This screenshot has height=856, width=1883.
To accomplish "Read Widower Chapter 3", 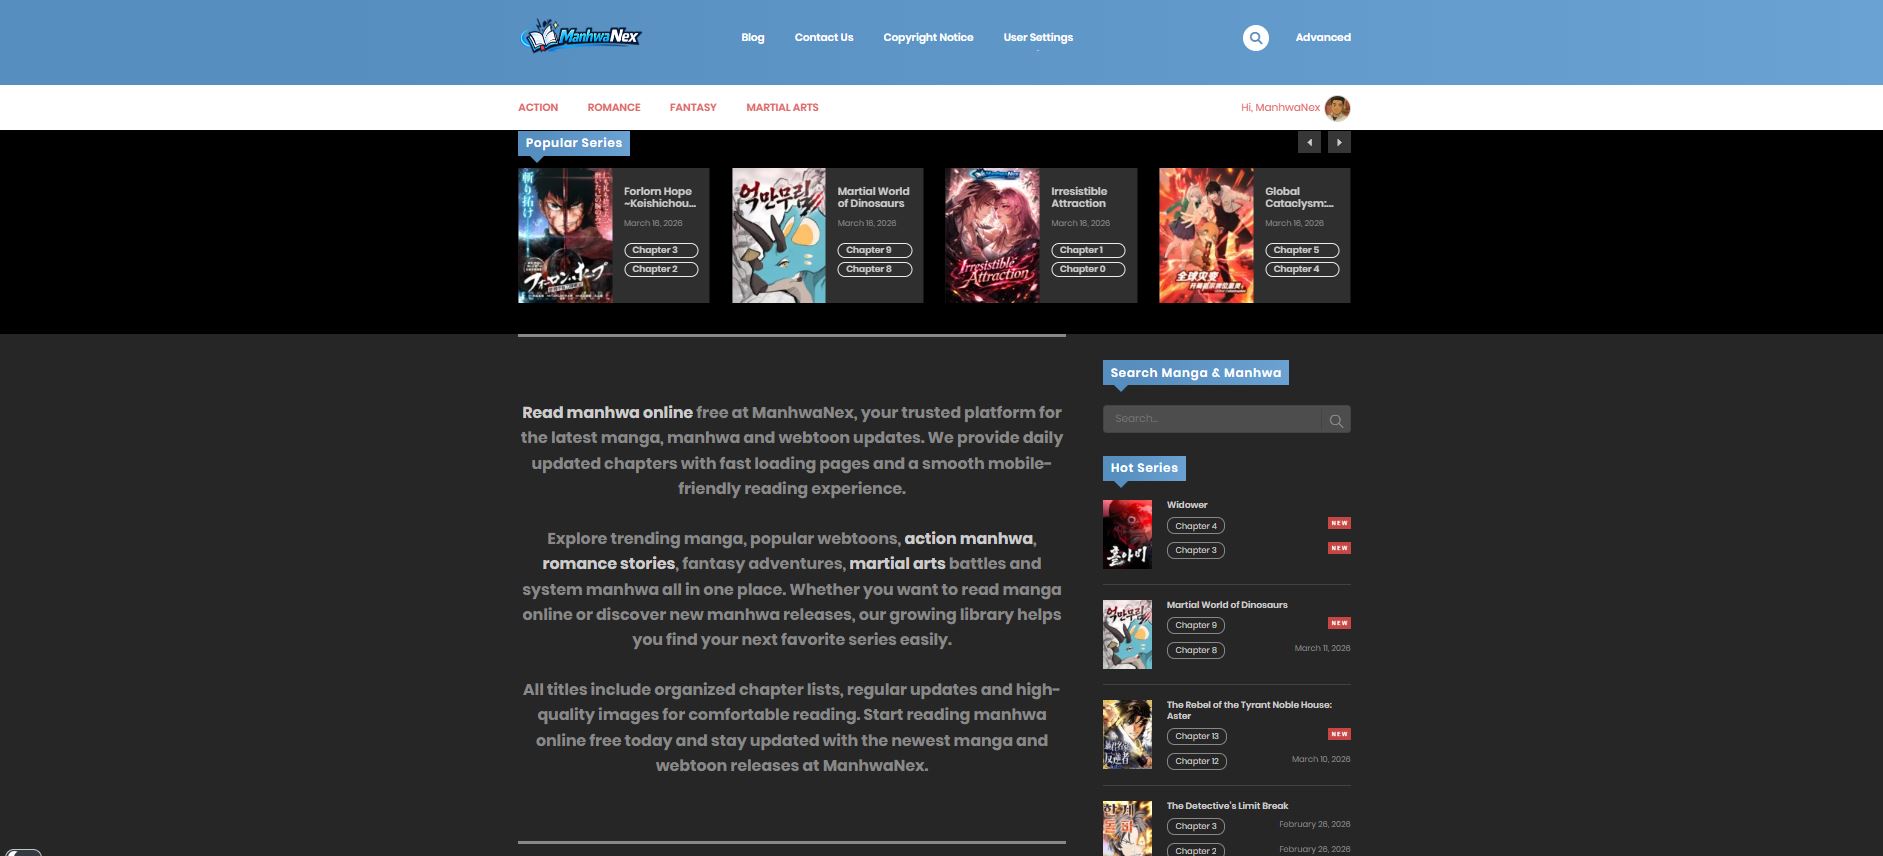I will coord(1196,550).
